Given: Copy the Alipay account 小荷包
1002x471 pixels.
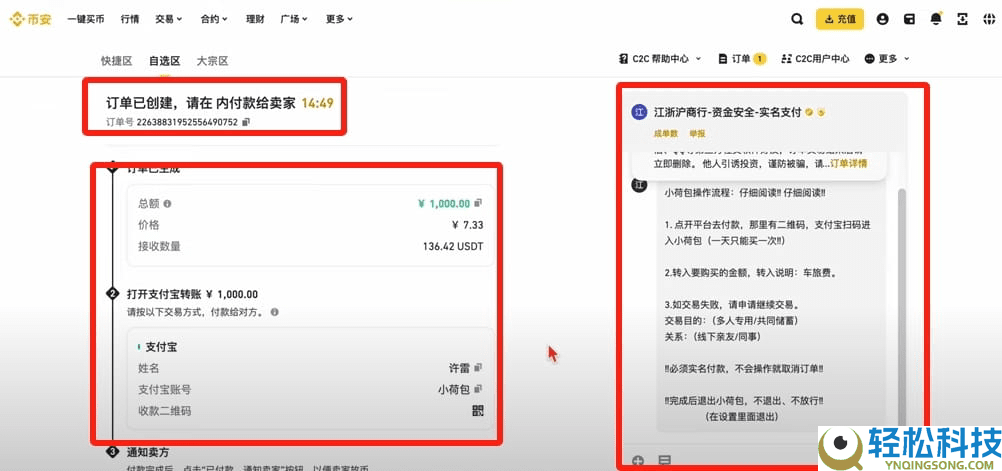Looking at the screenshot, I should (x=478, y=389).
